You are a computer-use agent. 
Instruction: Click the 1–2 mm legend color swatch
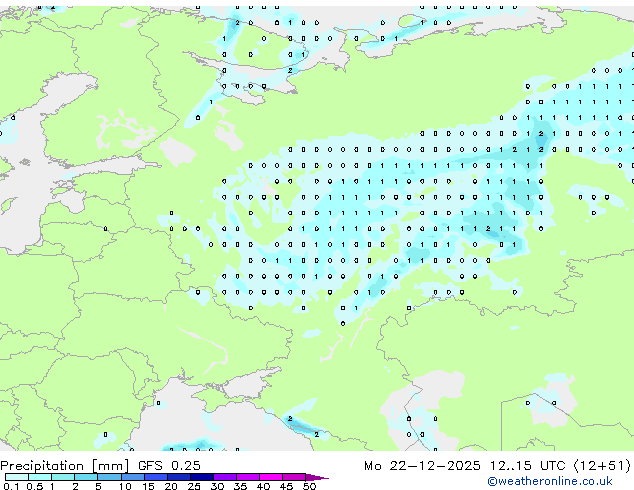click(63, 477)
